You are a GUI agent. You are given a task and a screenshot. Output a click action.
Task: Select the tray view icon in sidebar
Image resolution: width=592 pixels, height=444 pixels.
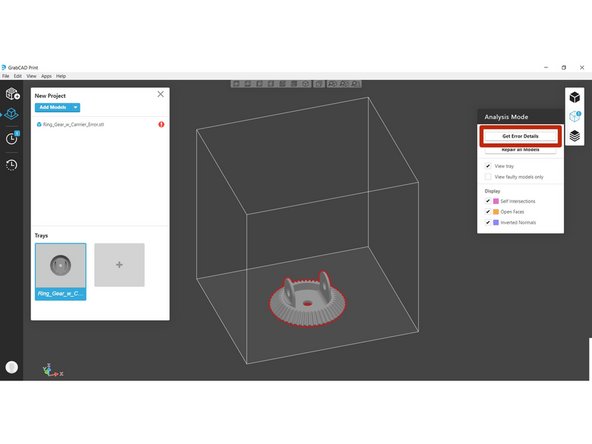point(11,113)
